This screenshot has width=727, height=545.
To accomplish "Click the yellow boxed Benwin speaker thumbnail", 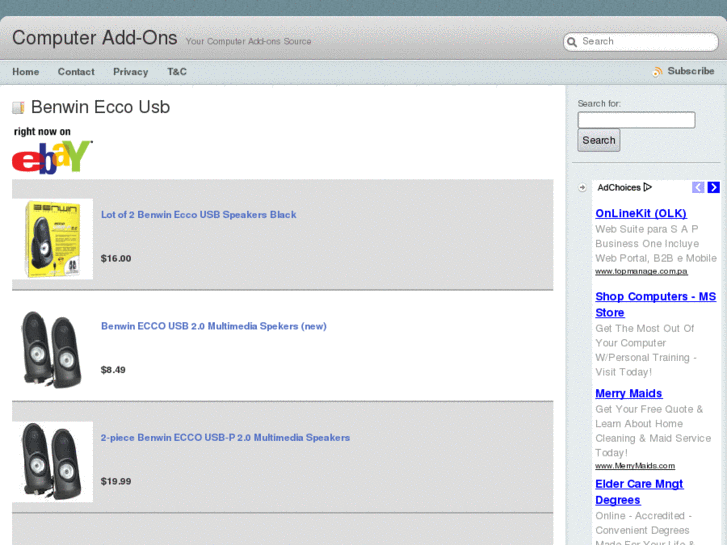I will click(x=52, y=239).
